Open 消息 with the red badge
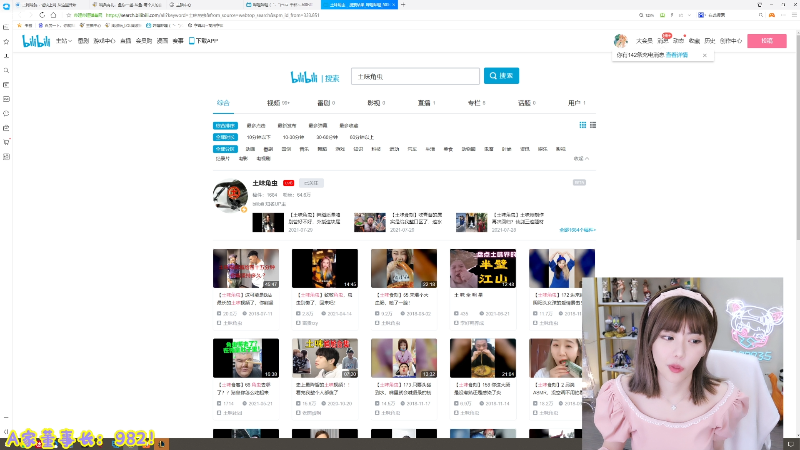The height and width of the screenshot is (450, 800). click(x=663, y=40)
